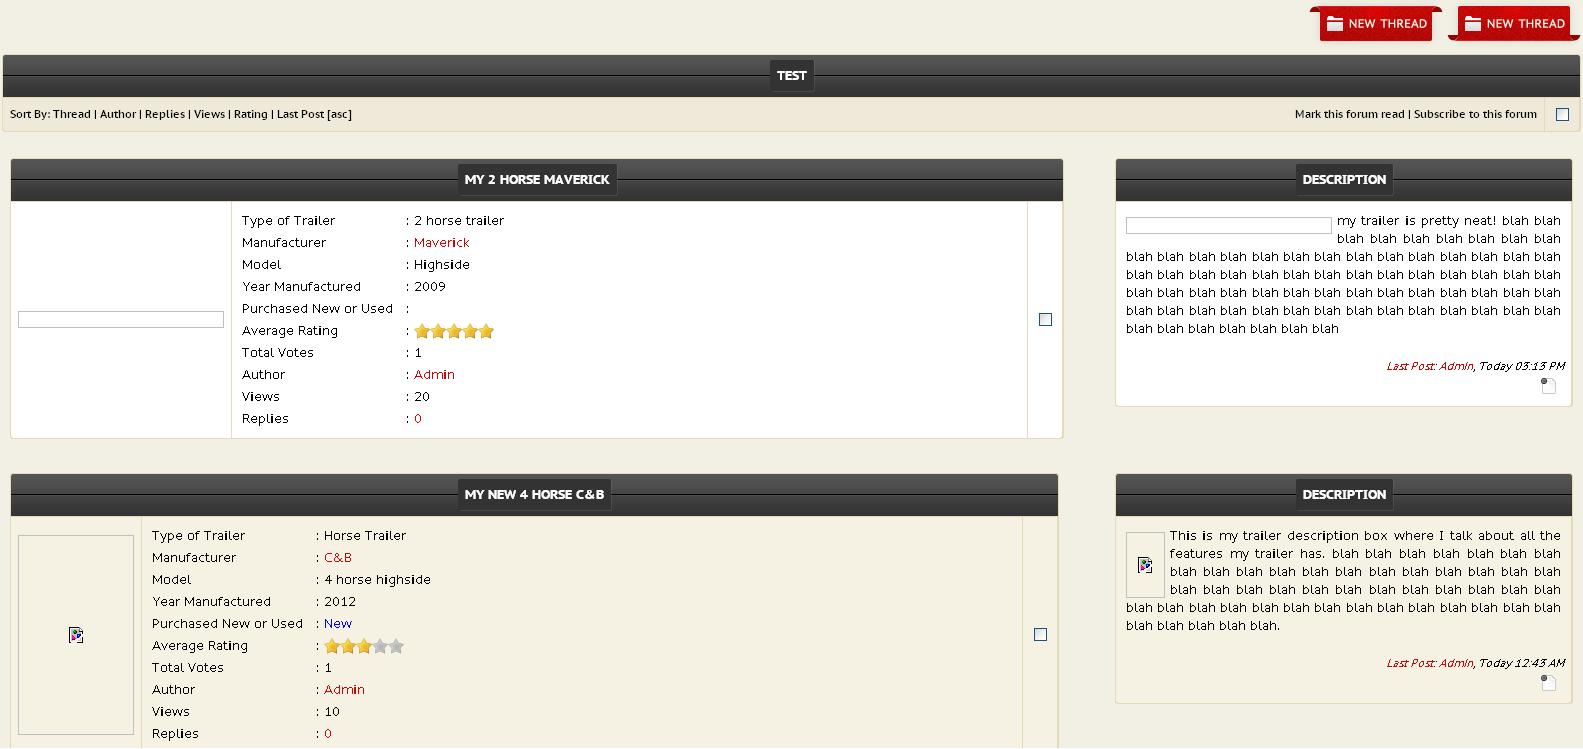Check the My New 4 Horse C&B checkbox
This screenshot has height=749, width=1583.
(x=1040, y=635)
